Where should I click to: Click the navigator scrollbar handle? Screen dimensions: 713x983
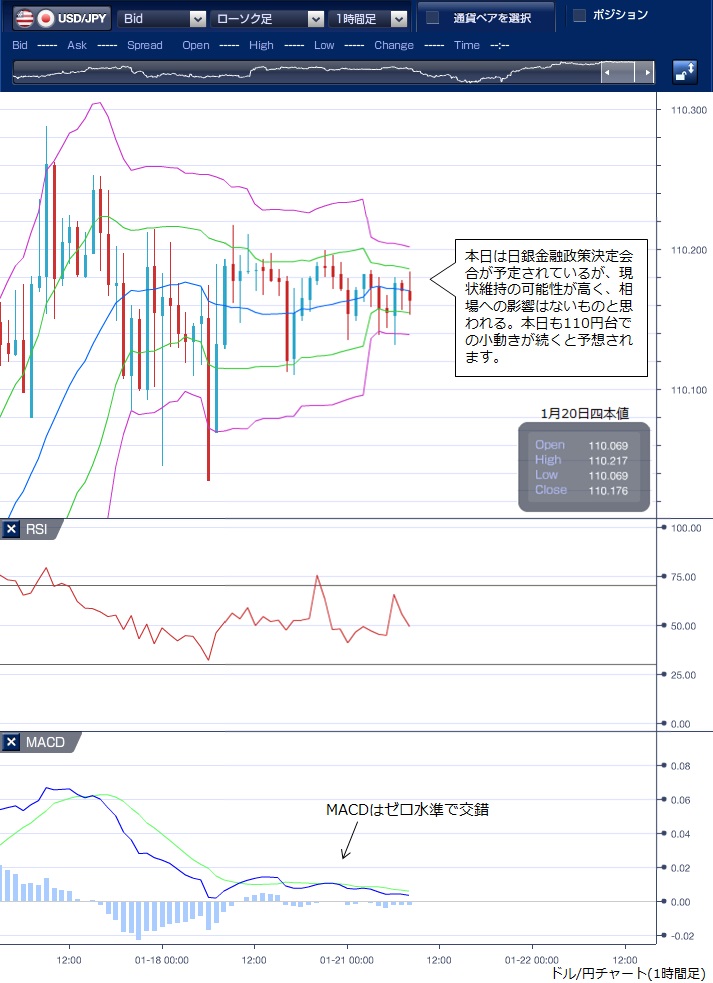pos(627,73)
